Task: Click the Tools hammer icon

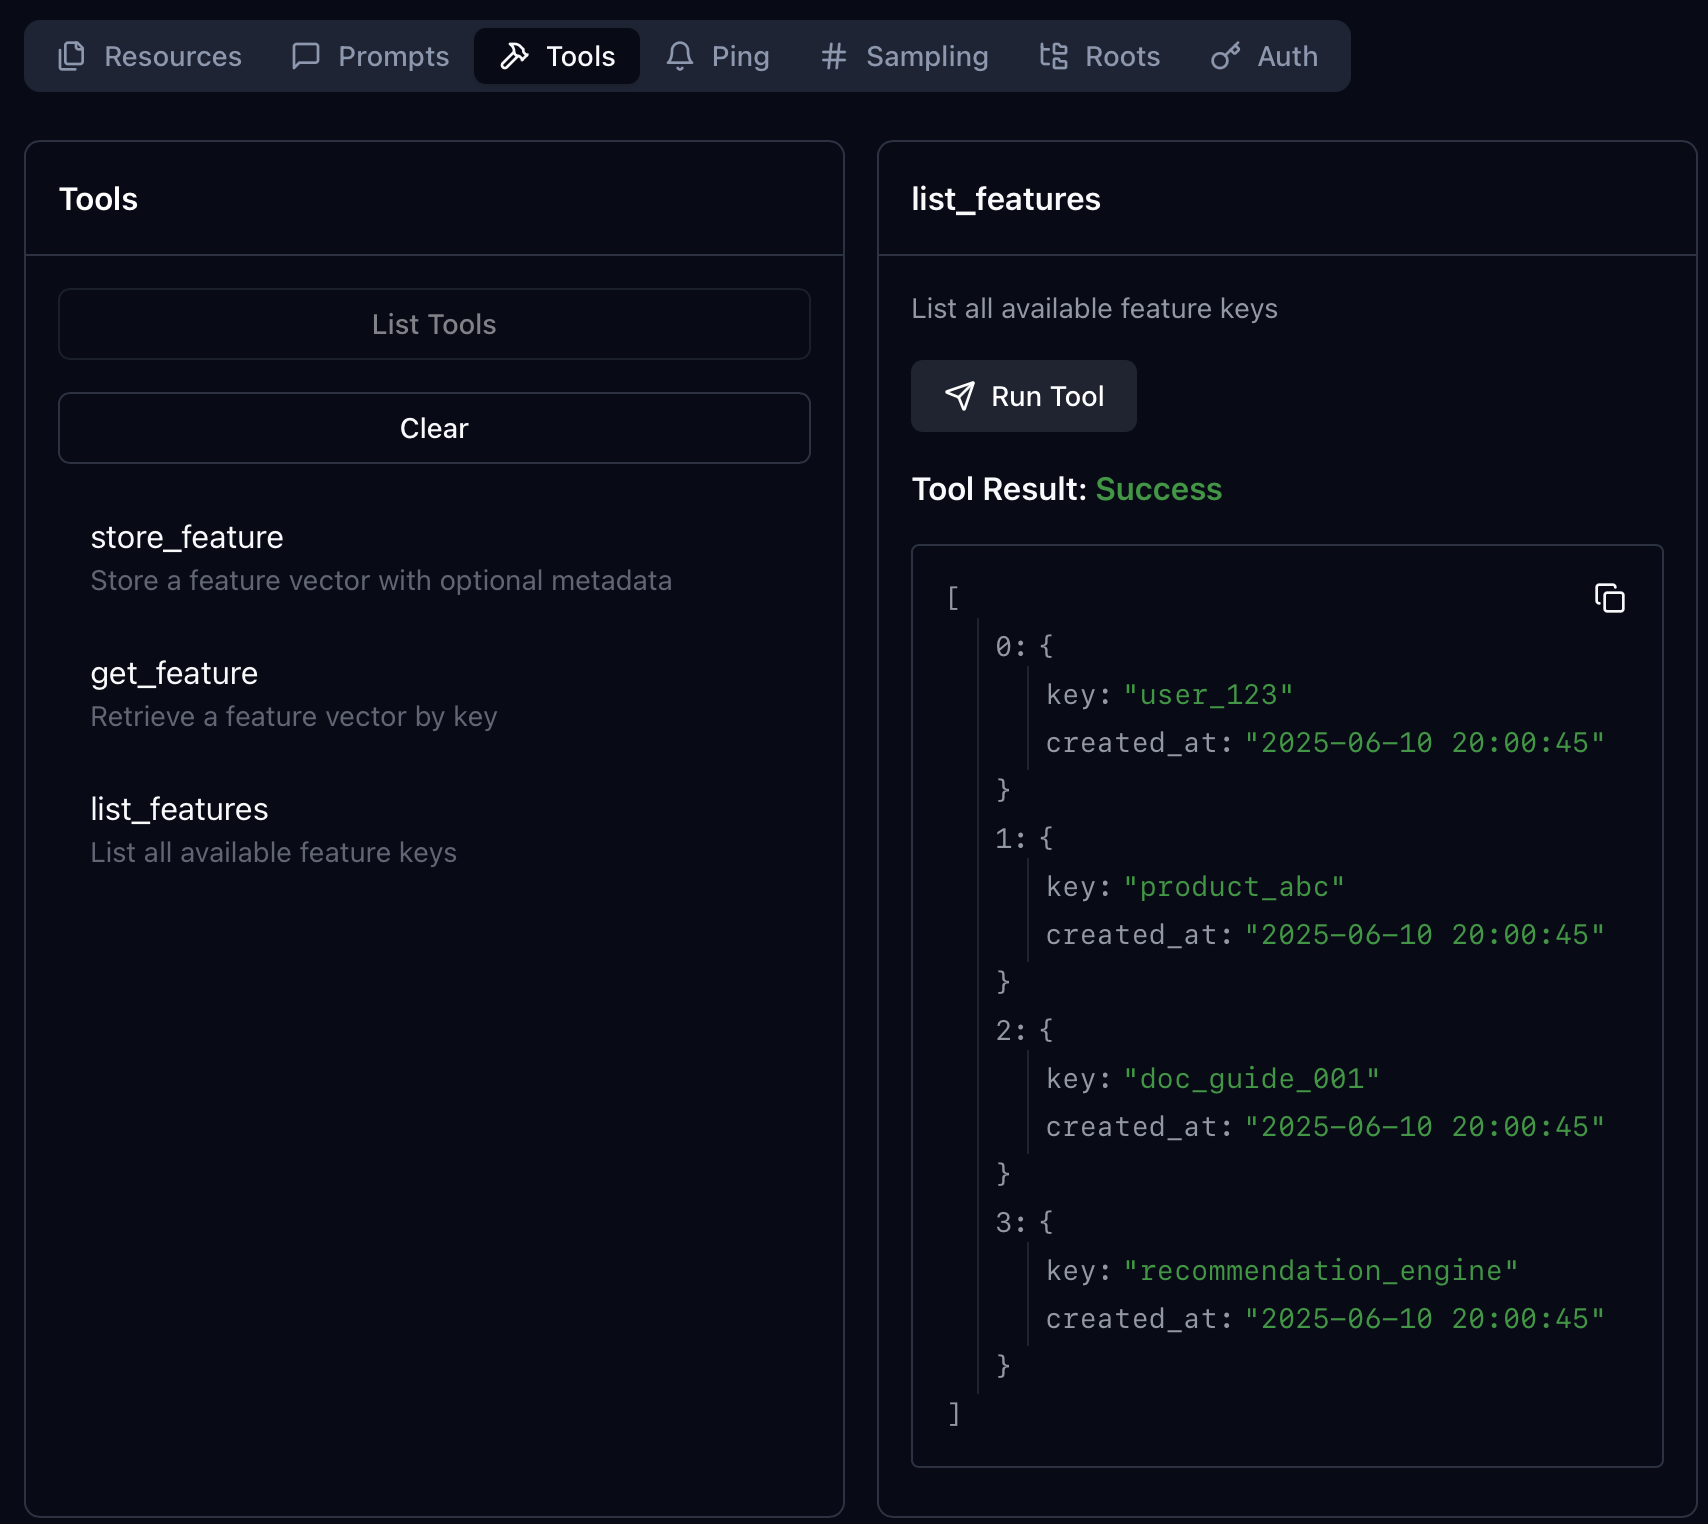Action: [514, 56]
